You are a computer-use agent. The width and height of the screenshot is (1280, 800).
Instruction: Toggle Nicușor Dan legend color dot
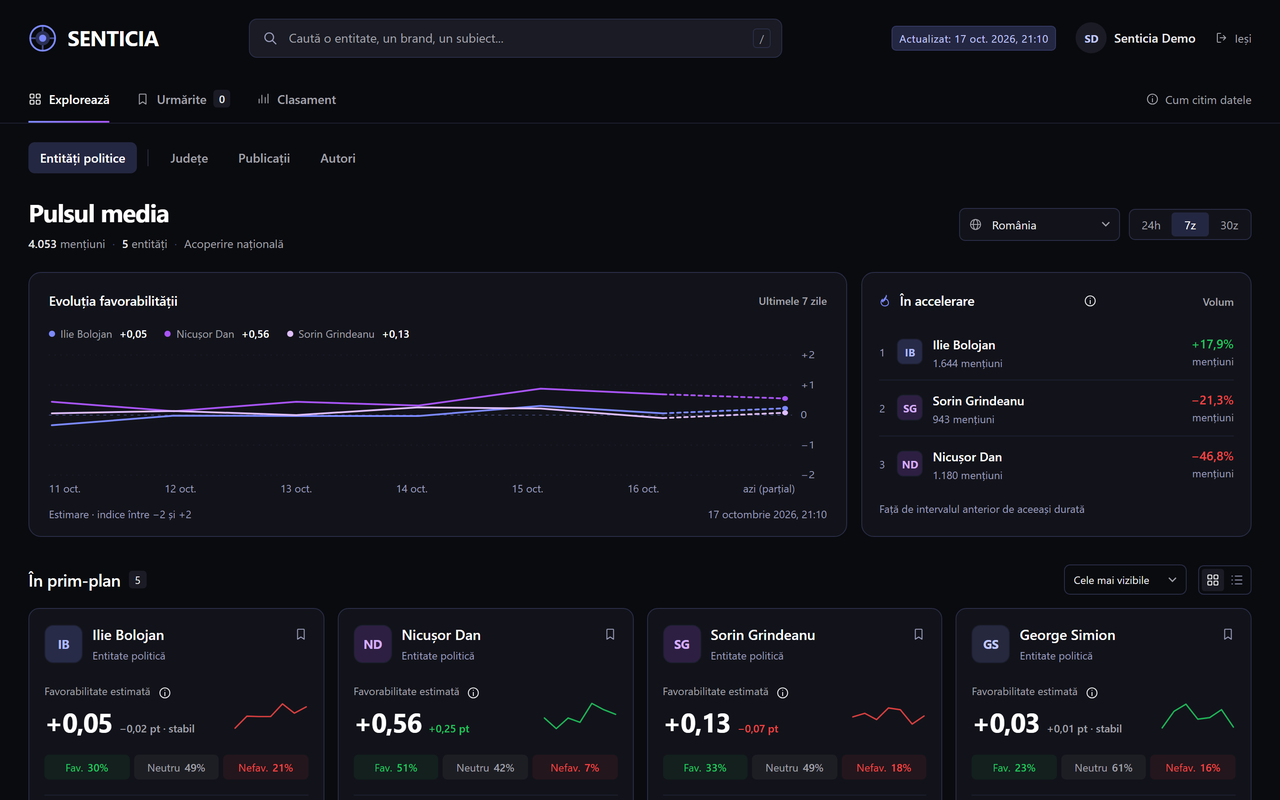pyautogui.click(x=168, y=334)
